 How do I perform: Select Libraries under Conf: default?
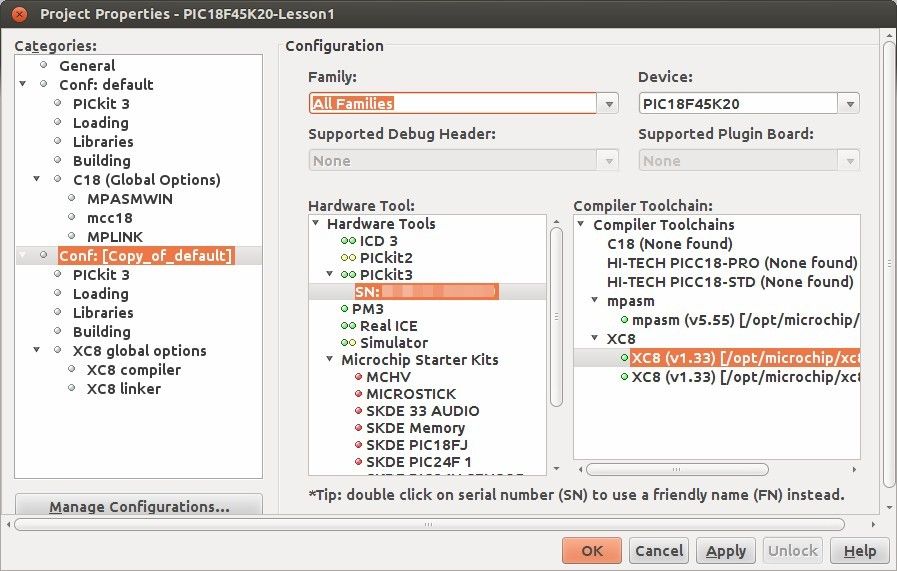tap(103, 142)
